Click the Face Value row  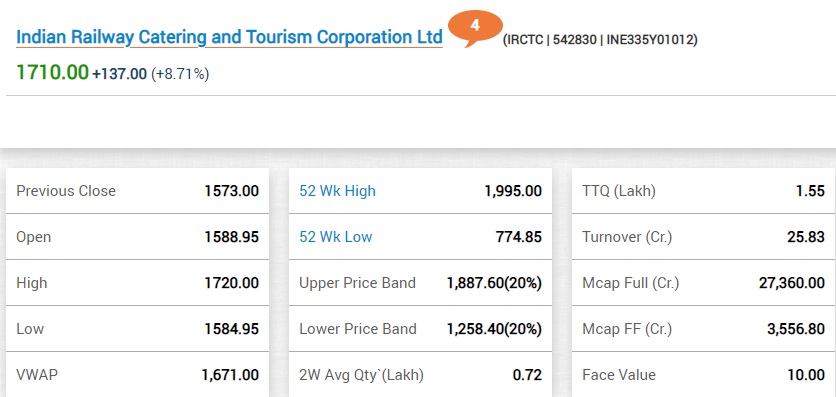pyautogui.click(x=703, y=375)
